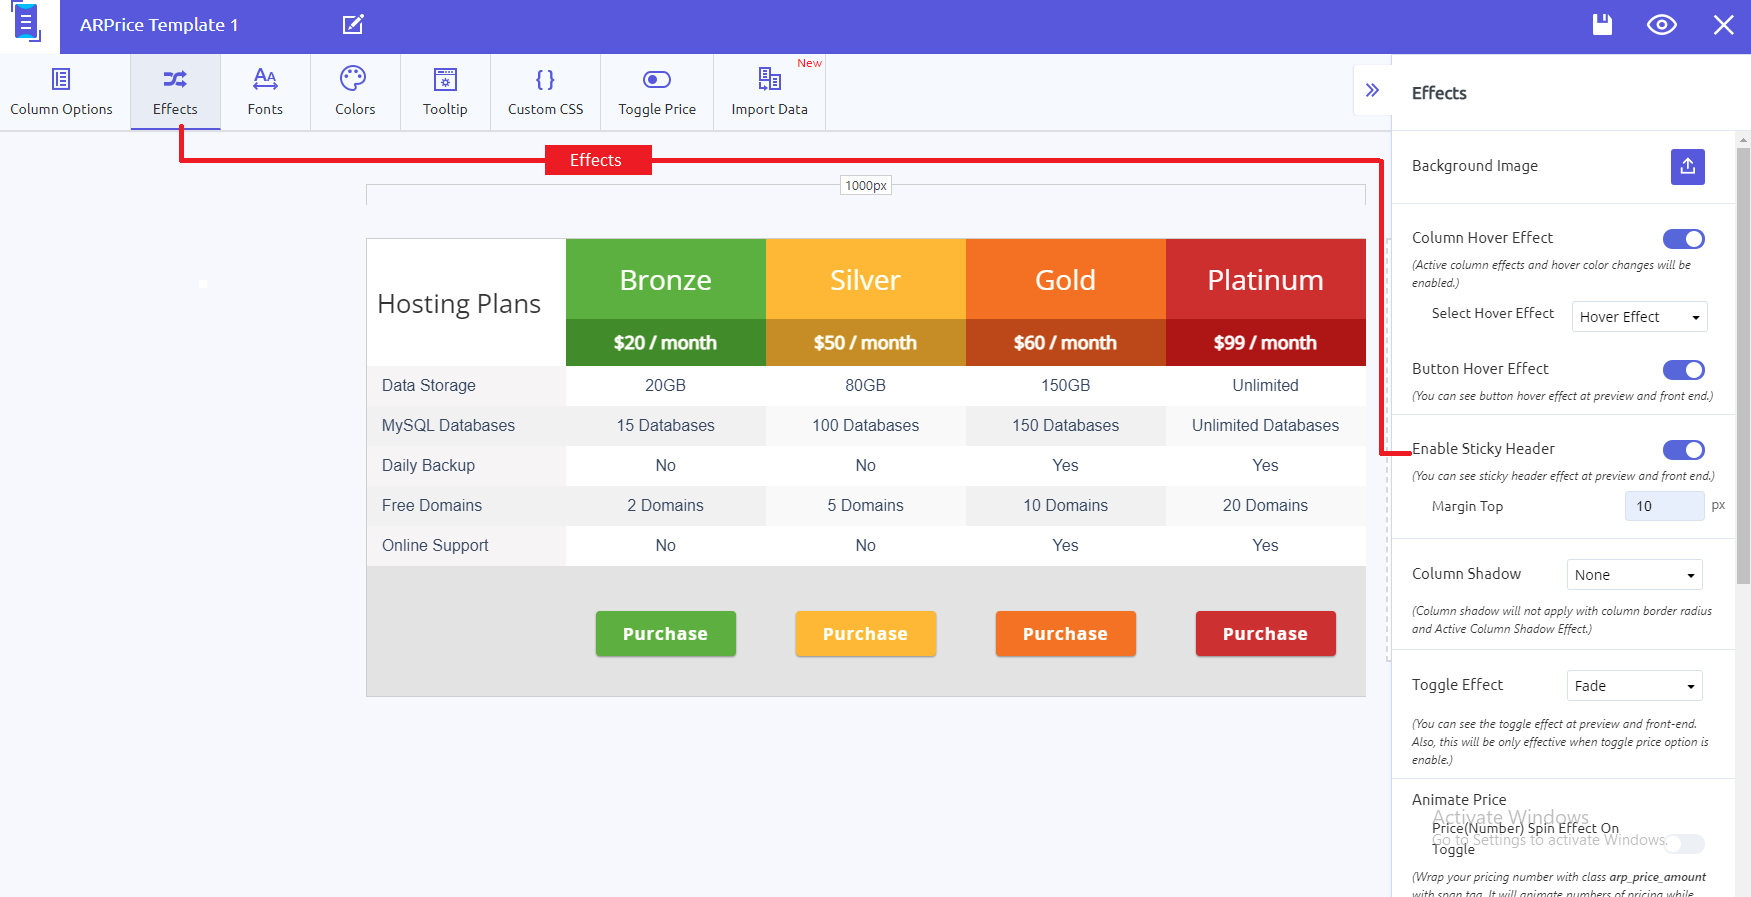Viewport: 1751px width, 897px height.
Task: Open the Column Options tab
Action: (x=61, y=92)
